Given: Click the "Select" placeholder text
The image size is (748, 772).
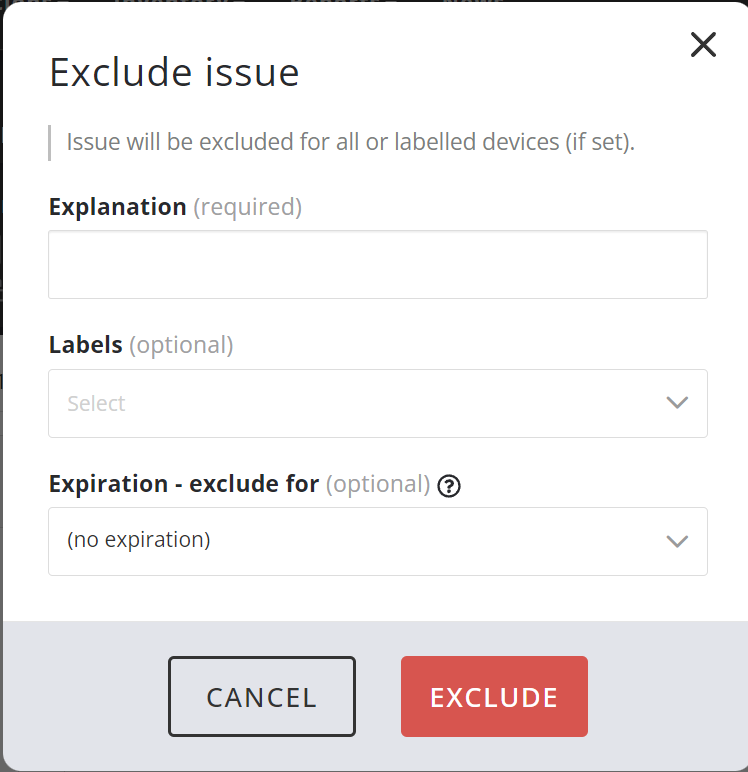Looking at the screenshot, I should [96, 404].
